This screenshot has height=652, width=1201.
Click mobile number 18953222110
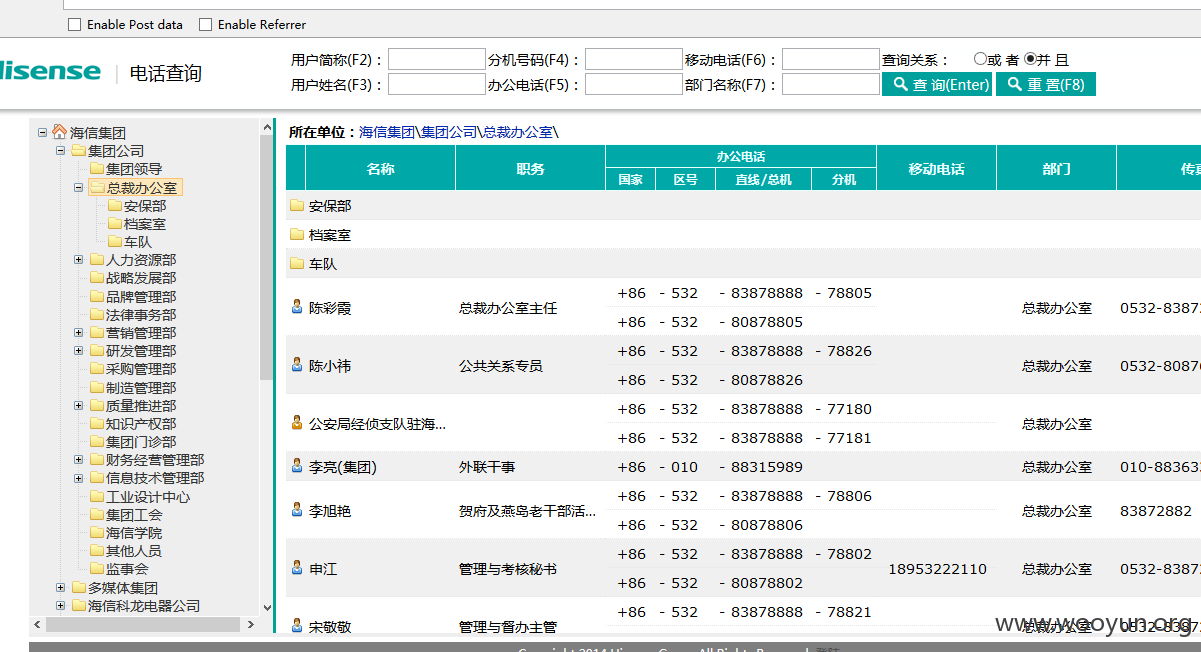pyautogui.click(x=937, y=569)
